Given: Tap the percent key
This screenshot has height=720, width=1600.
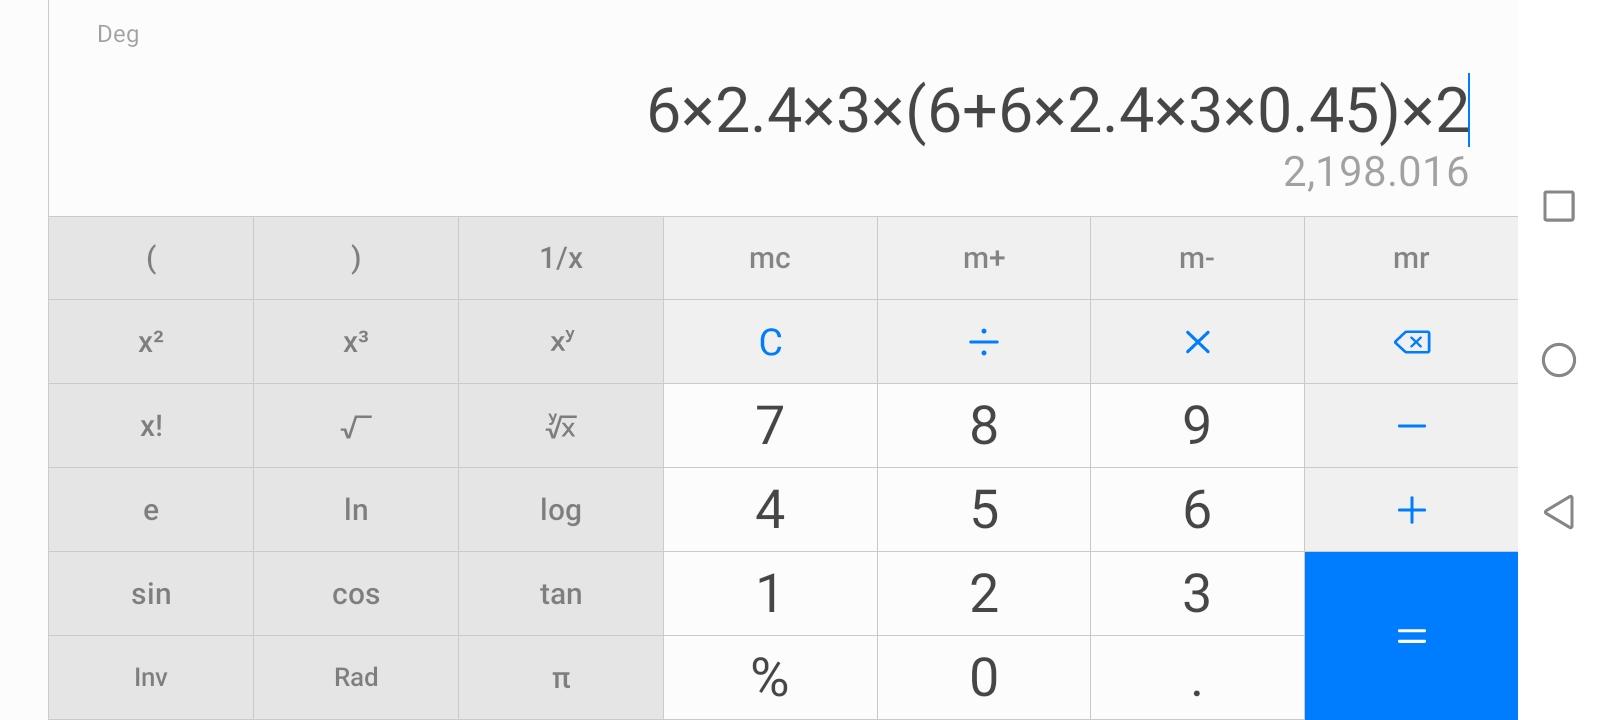Looking at the screenshot, I should pyautogui.click(x=770, y=678).
